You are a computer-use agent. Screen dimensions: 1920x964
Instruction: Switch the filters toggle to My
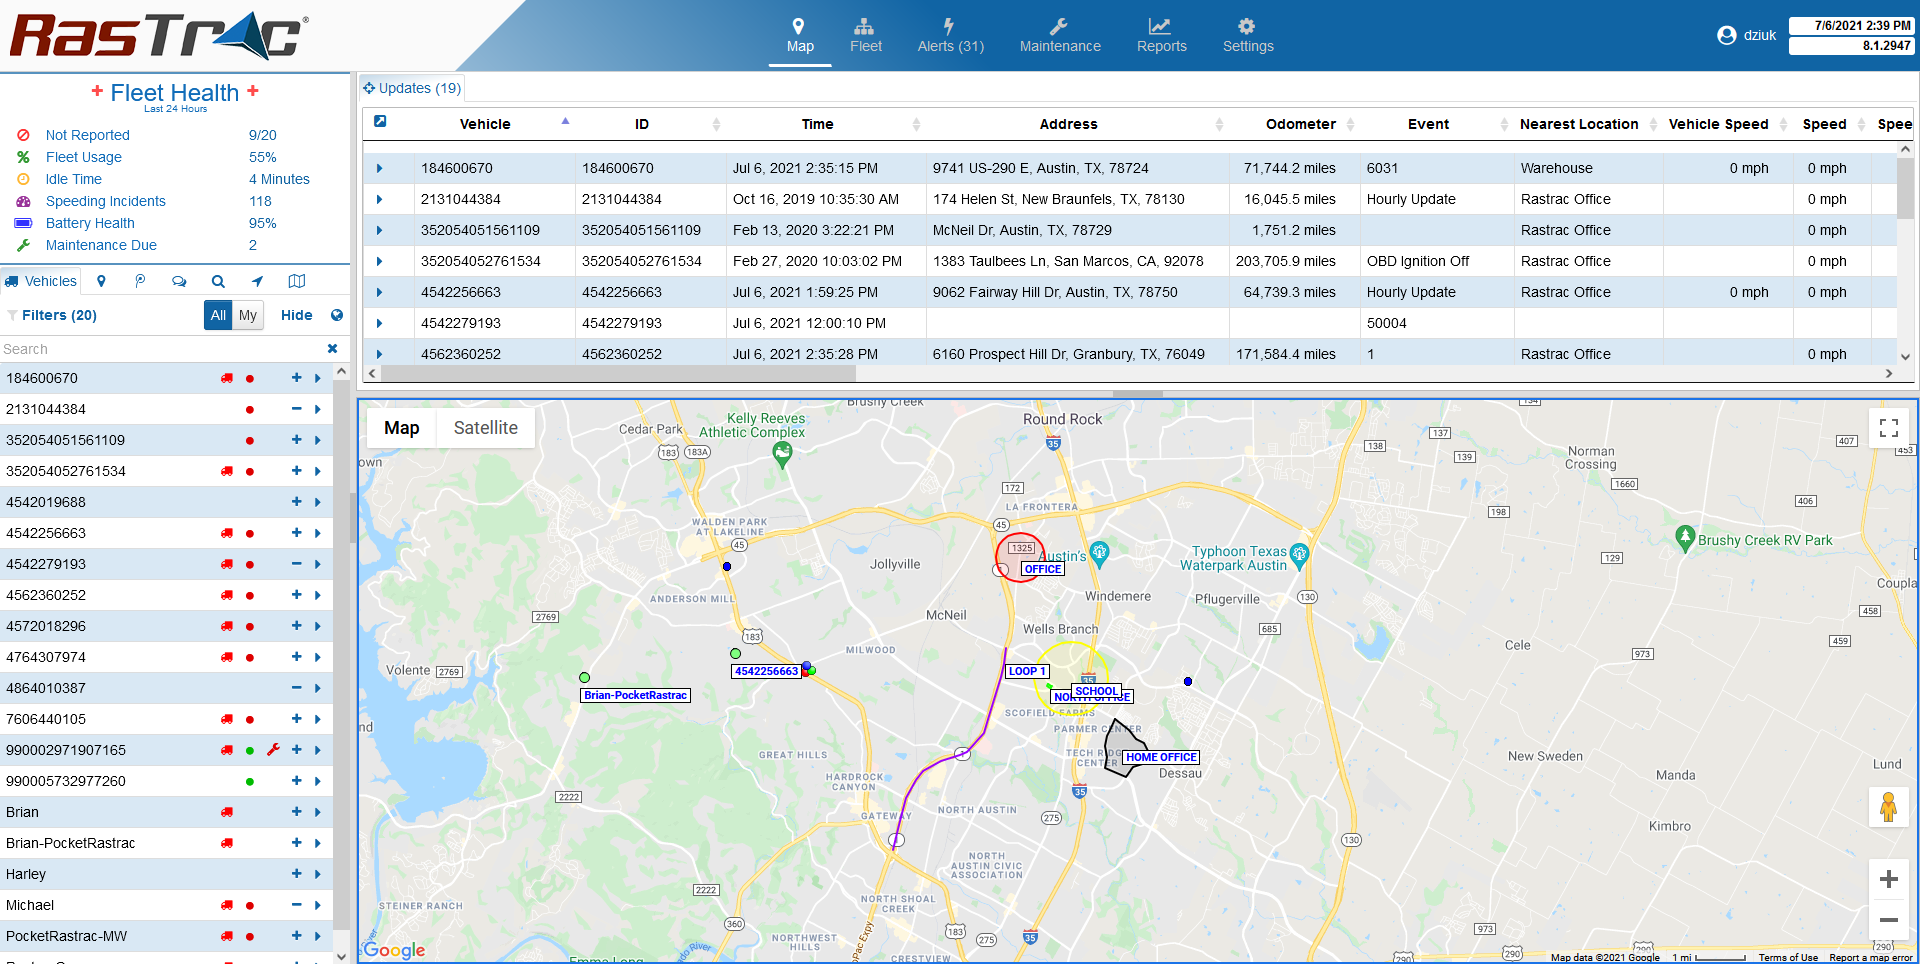(x=248, y=315)
